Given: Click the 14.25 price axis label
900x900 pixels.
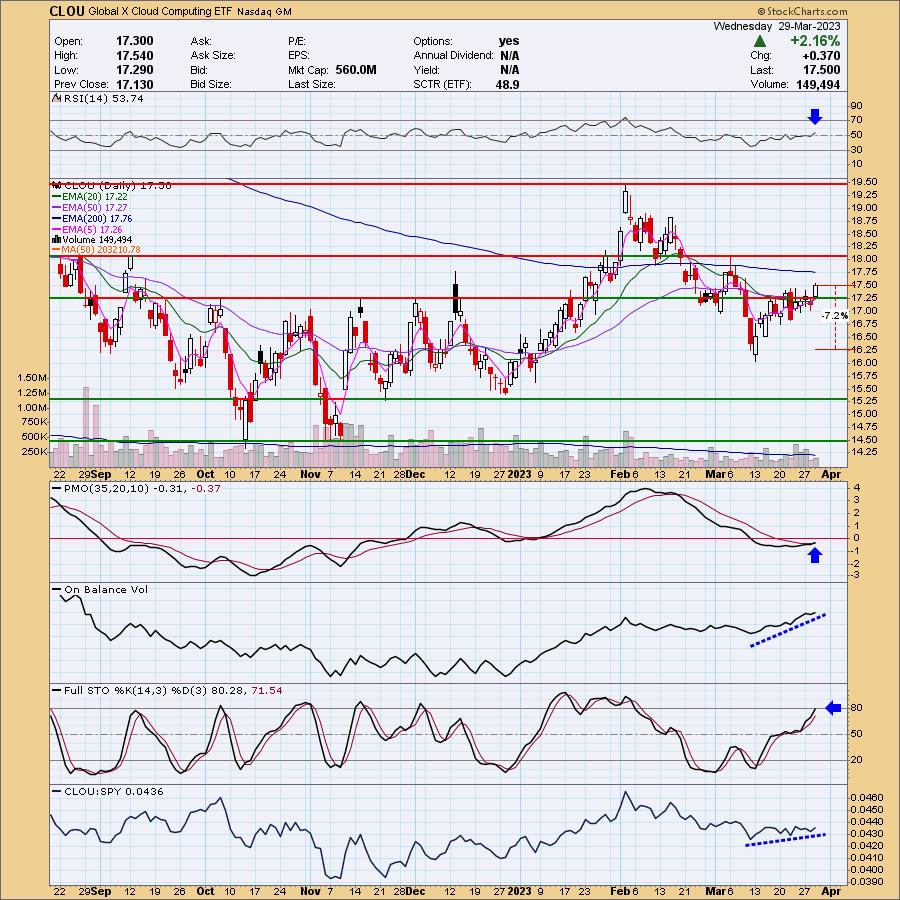Looking at the screenshot, I should 864,452.
